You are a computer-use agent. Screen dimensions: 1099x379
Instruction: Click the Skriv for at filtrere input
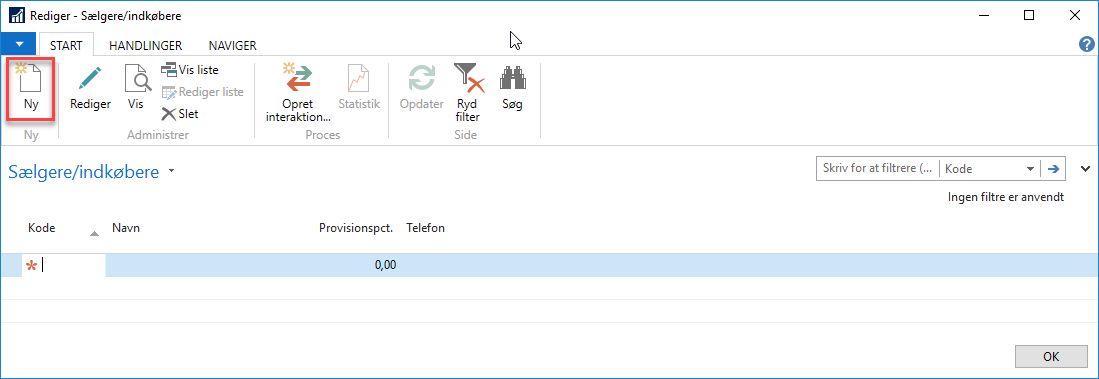tap(878, 169)
